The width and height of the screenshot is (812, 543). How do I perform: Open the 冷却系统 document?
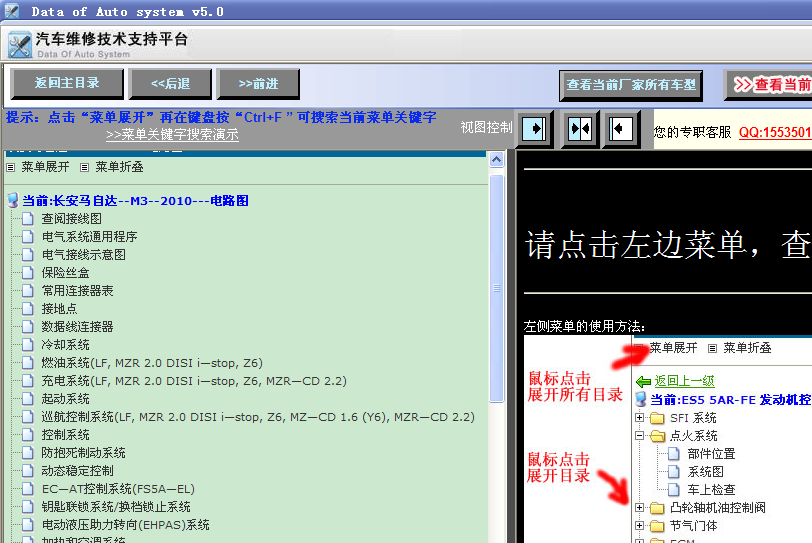[65, 345]
